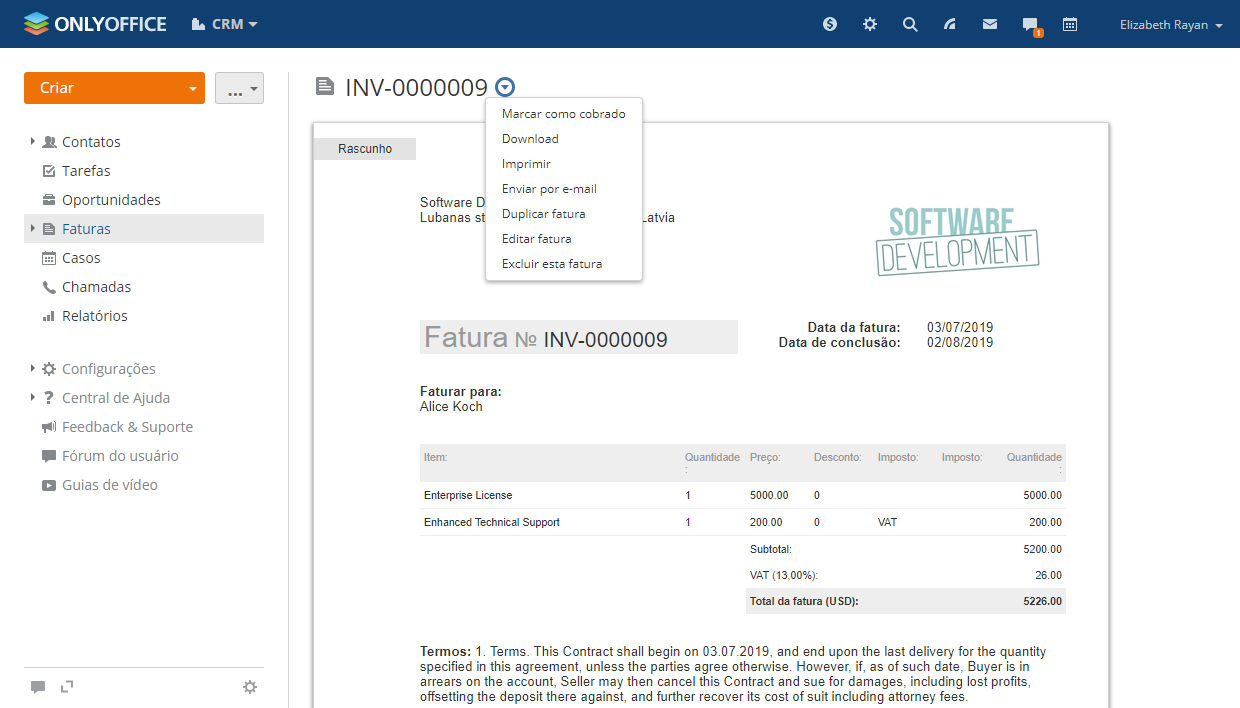Select Duplicar fatura menu entry
Viewport: 1240px width, 708px height.
[543, 214]
